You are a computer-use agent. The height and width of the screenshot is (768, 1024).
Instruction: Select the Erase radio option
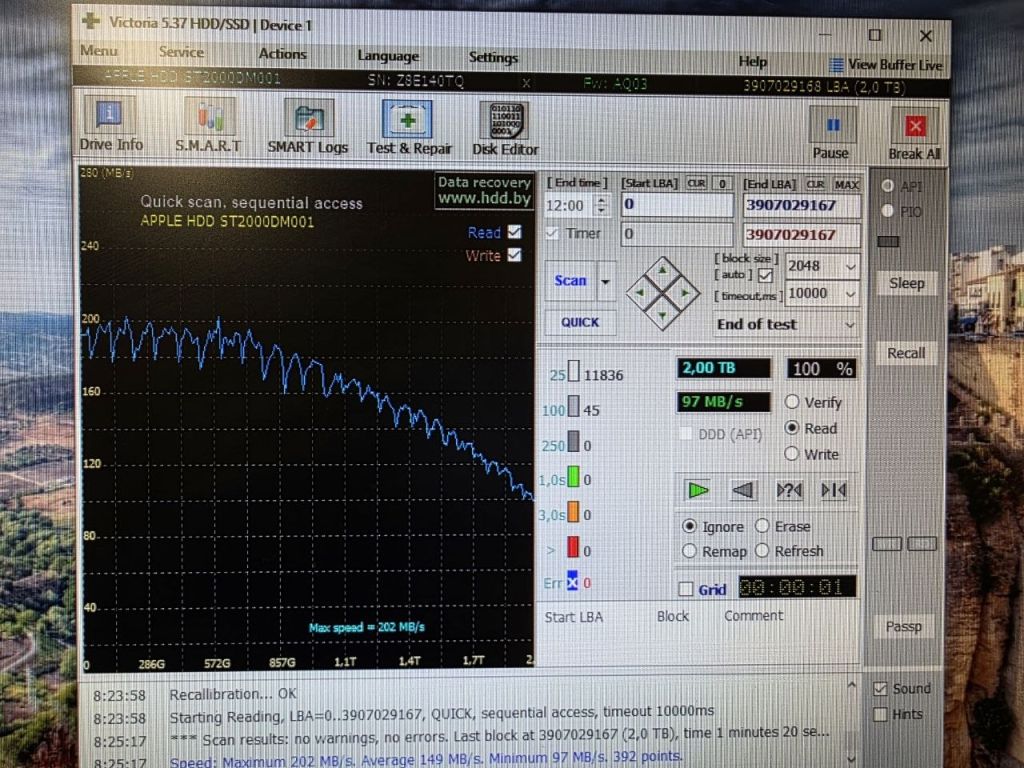tap(762, 526)
